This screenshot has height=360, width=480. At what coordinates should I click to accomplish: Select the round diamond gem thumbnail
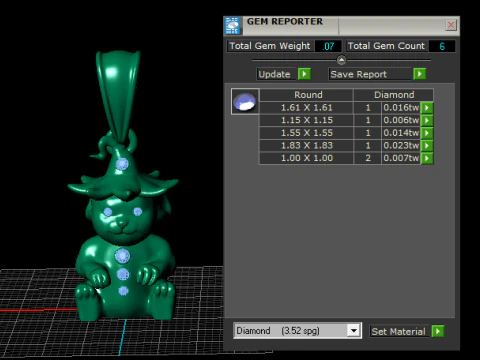245,101
